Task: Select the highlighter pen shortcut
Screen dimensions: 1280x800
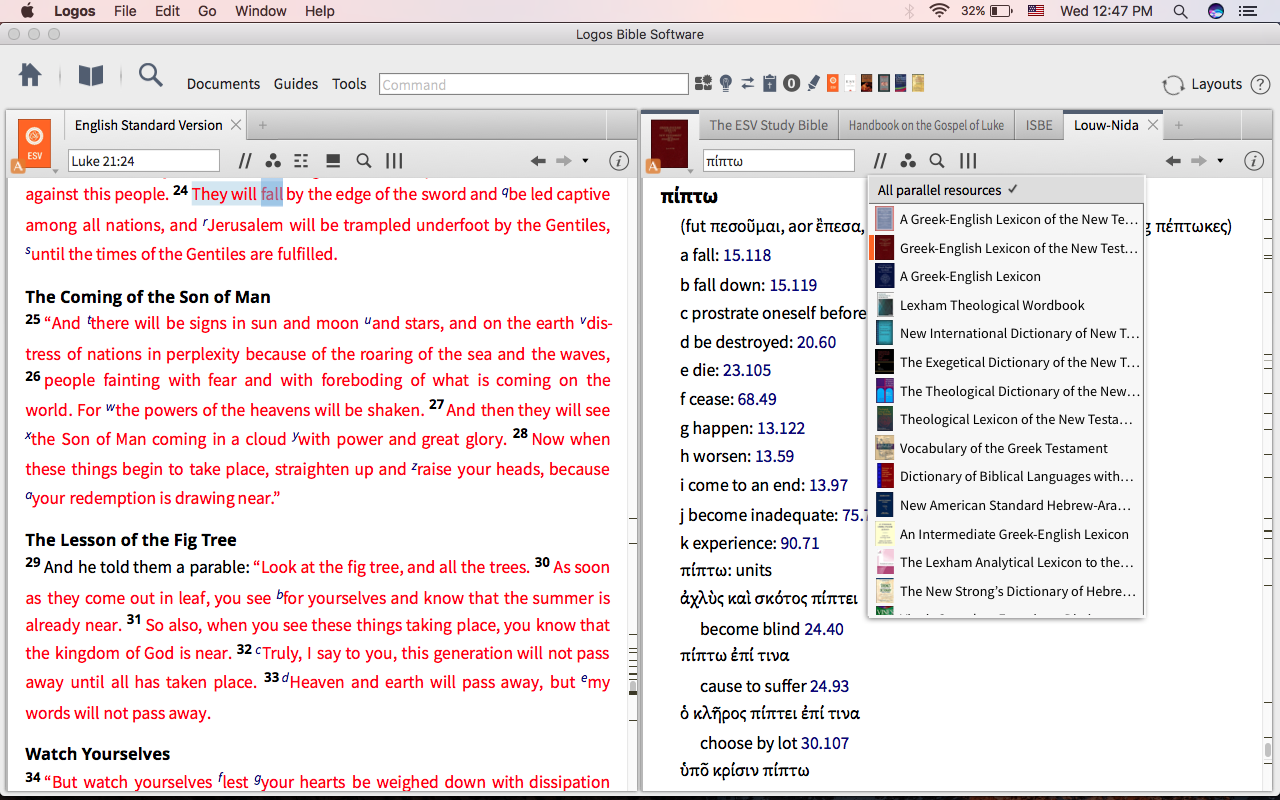Action: (813, 84)
